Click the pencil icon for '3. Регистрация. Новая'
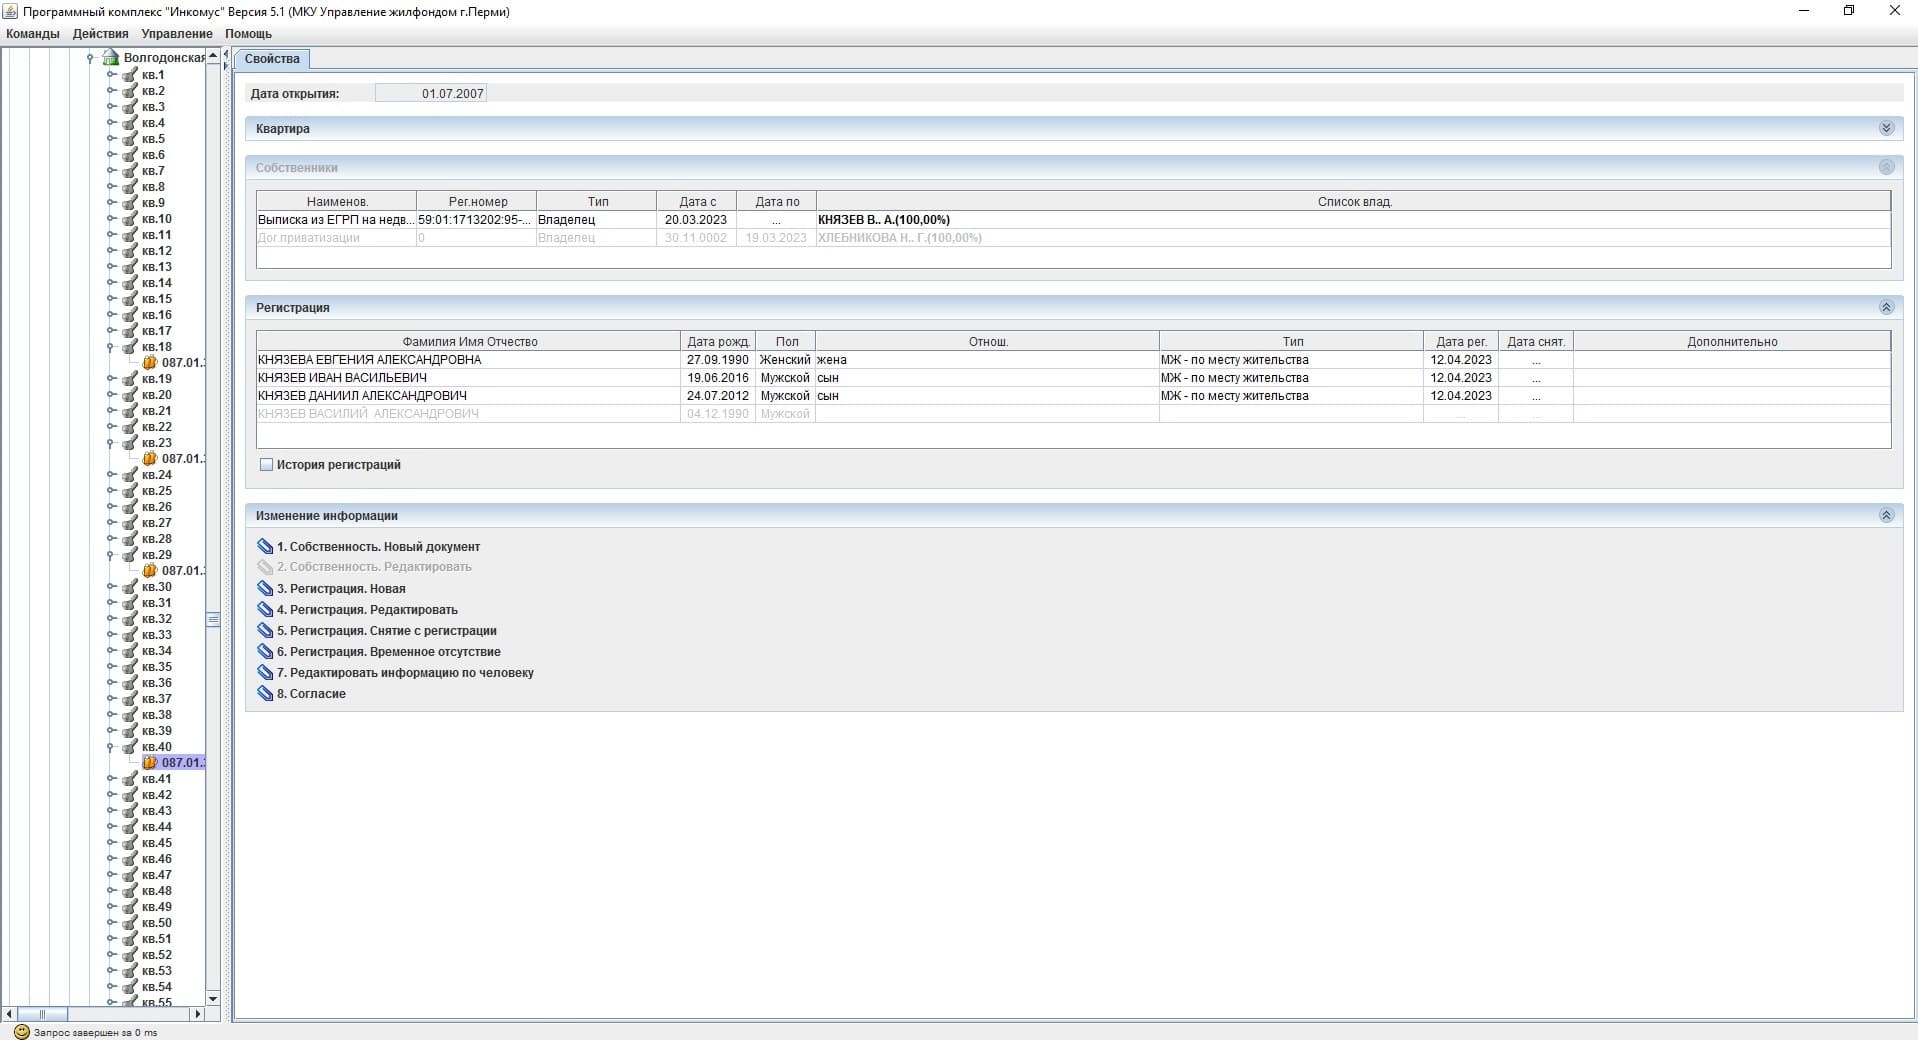 tap(265, 589)
